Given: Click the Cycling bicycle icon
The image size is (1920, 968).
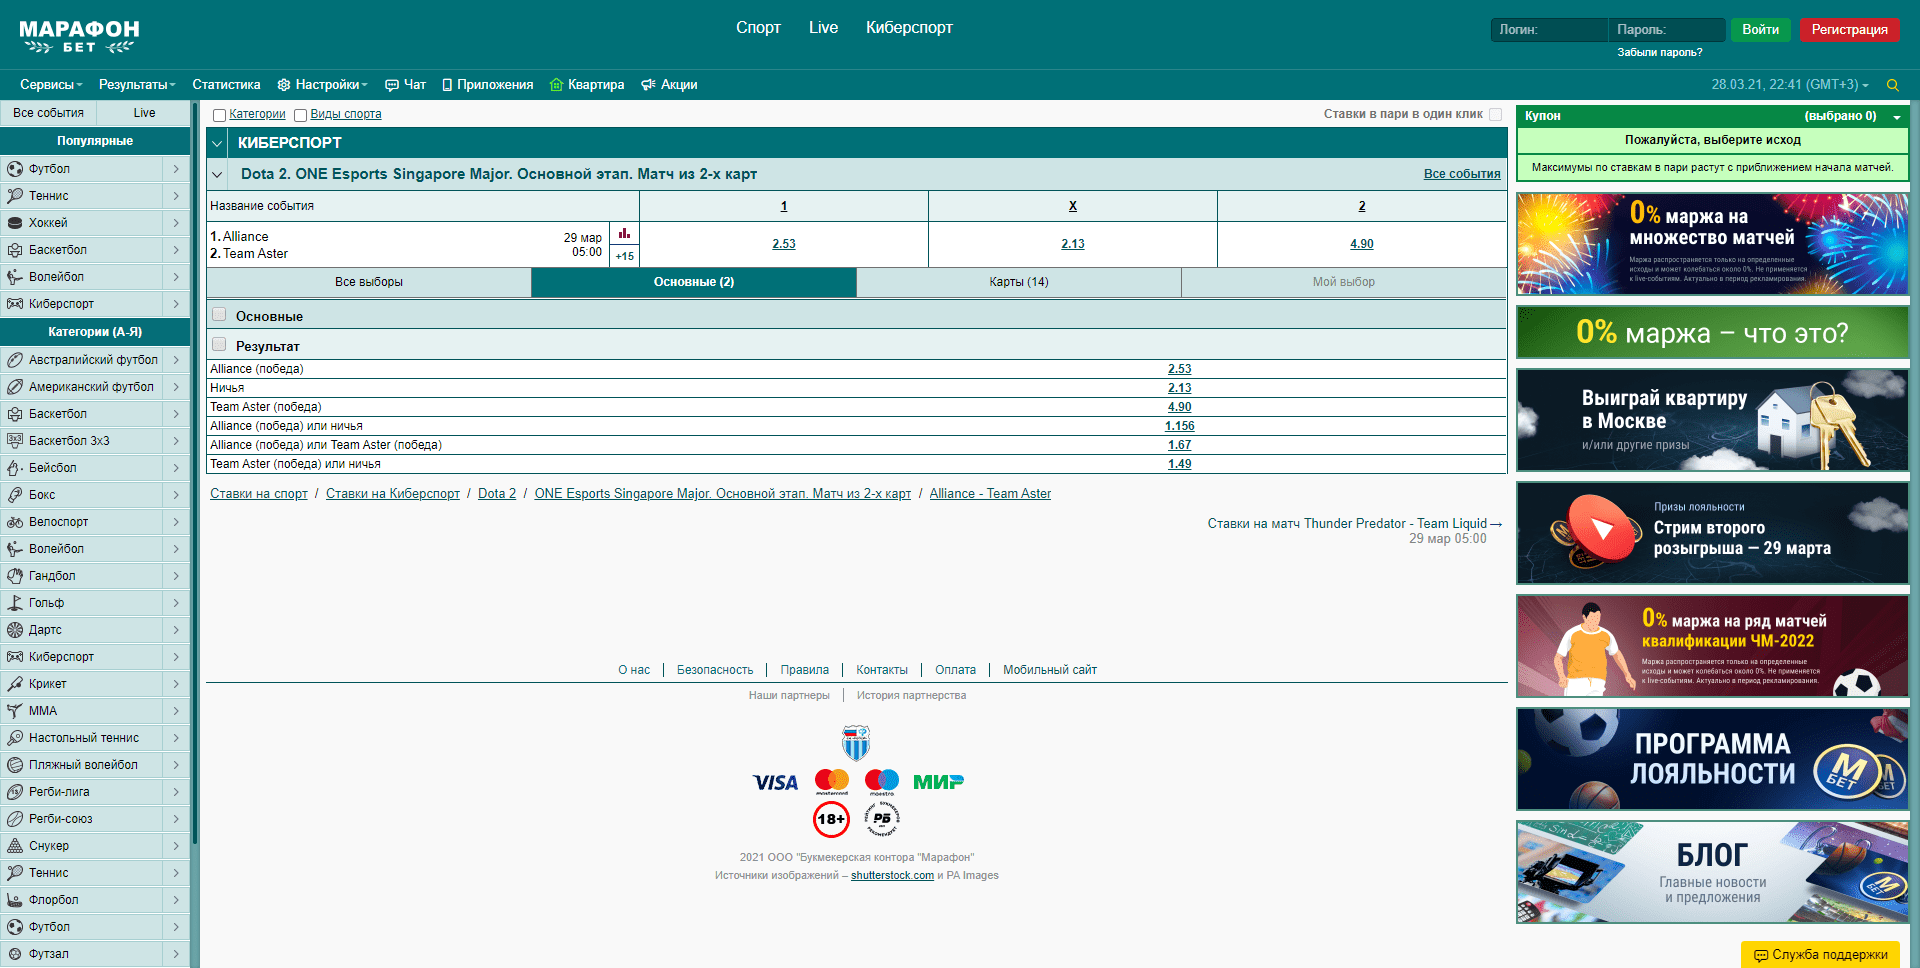Looking at the screenshot, I should click(15, 522).
